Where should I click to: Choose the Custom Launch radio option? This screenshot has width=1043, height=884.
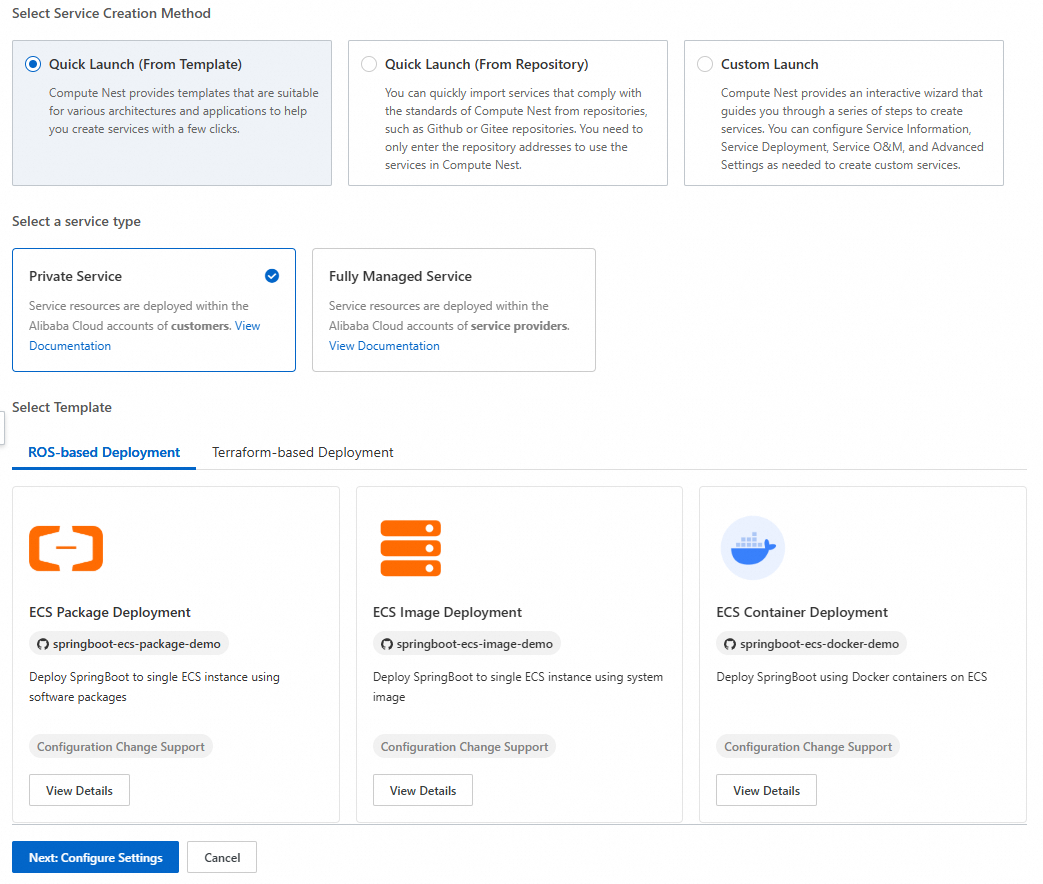pyautogui.click(x=705, y=64)
